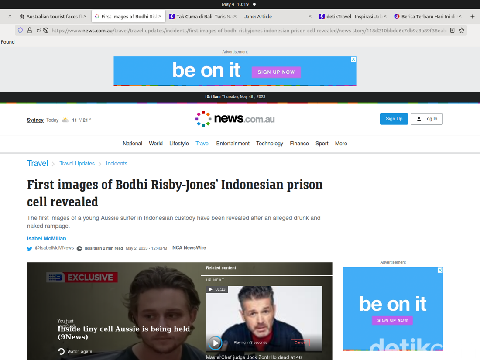Expand the tab list arrow left of tabs

pyautogui.click(x=10, y=16)
